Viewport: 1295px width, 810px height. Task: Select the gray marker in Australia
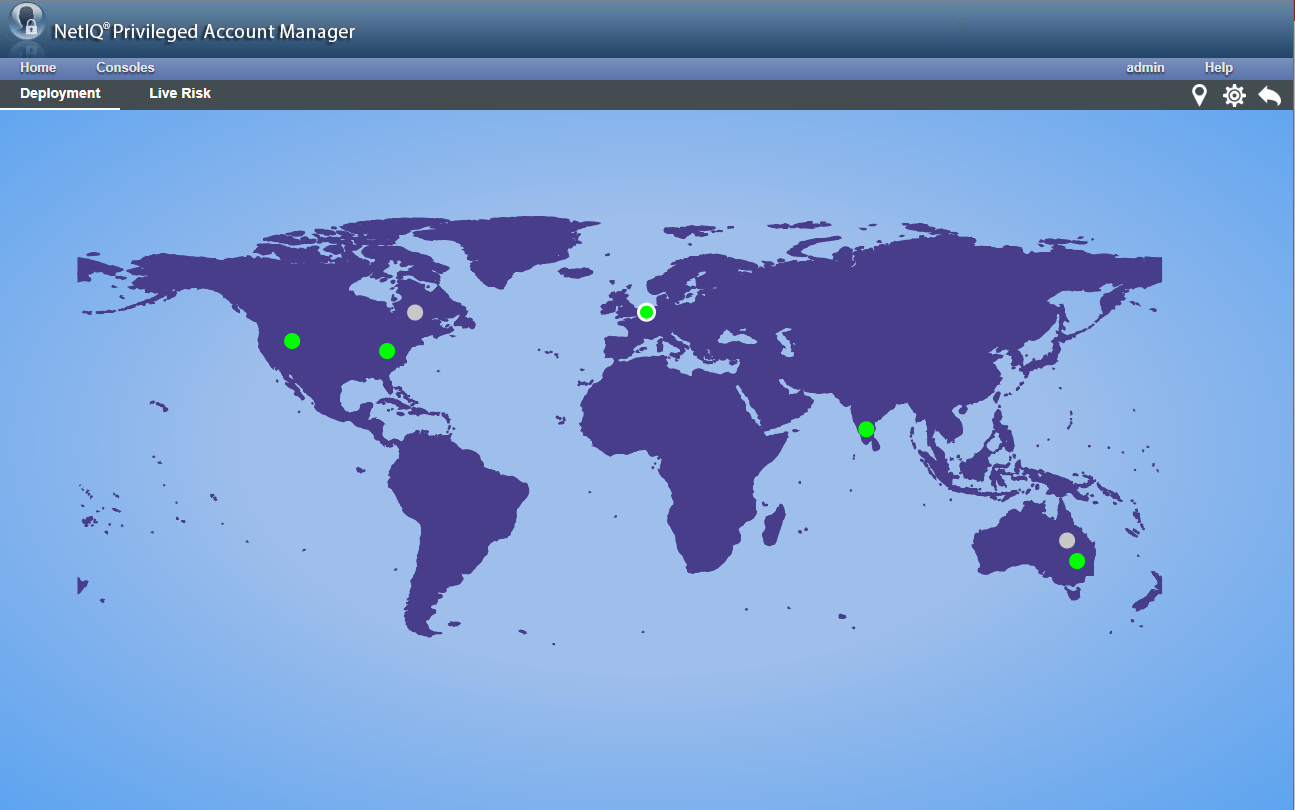click(x=1067, y=540)
